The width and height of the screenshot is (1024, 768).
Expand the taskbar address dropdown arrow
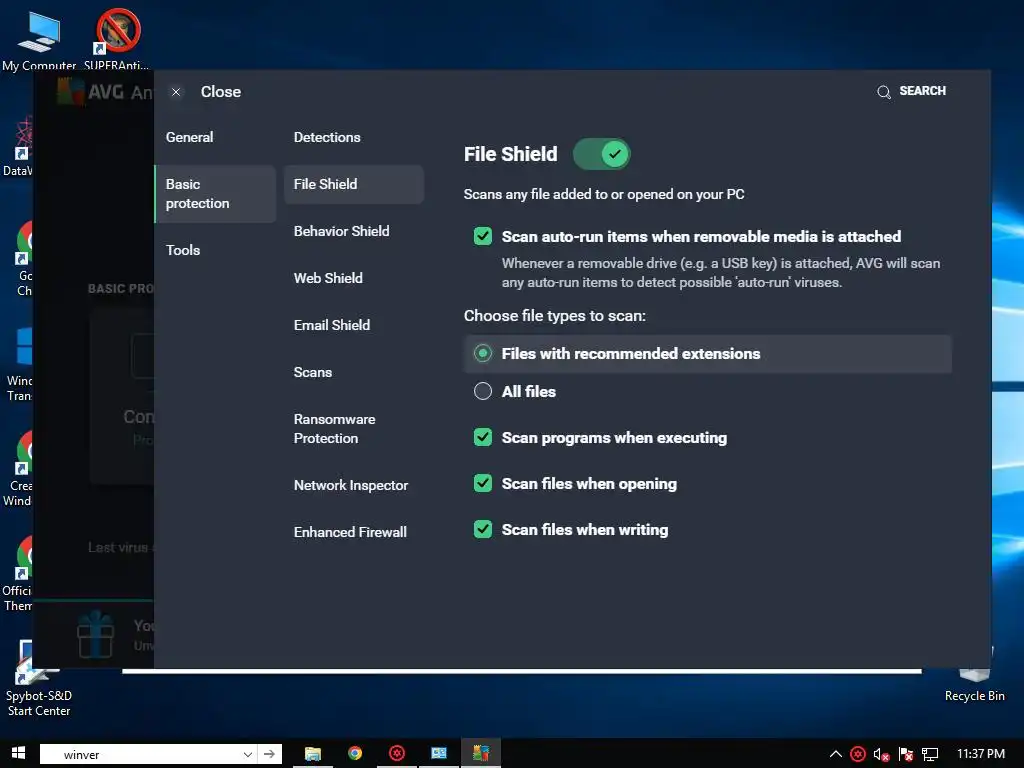pyautogui.click(x=248, y=754)
